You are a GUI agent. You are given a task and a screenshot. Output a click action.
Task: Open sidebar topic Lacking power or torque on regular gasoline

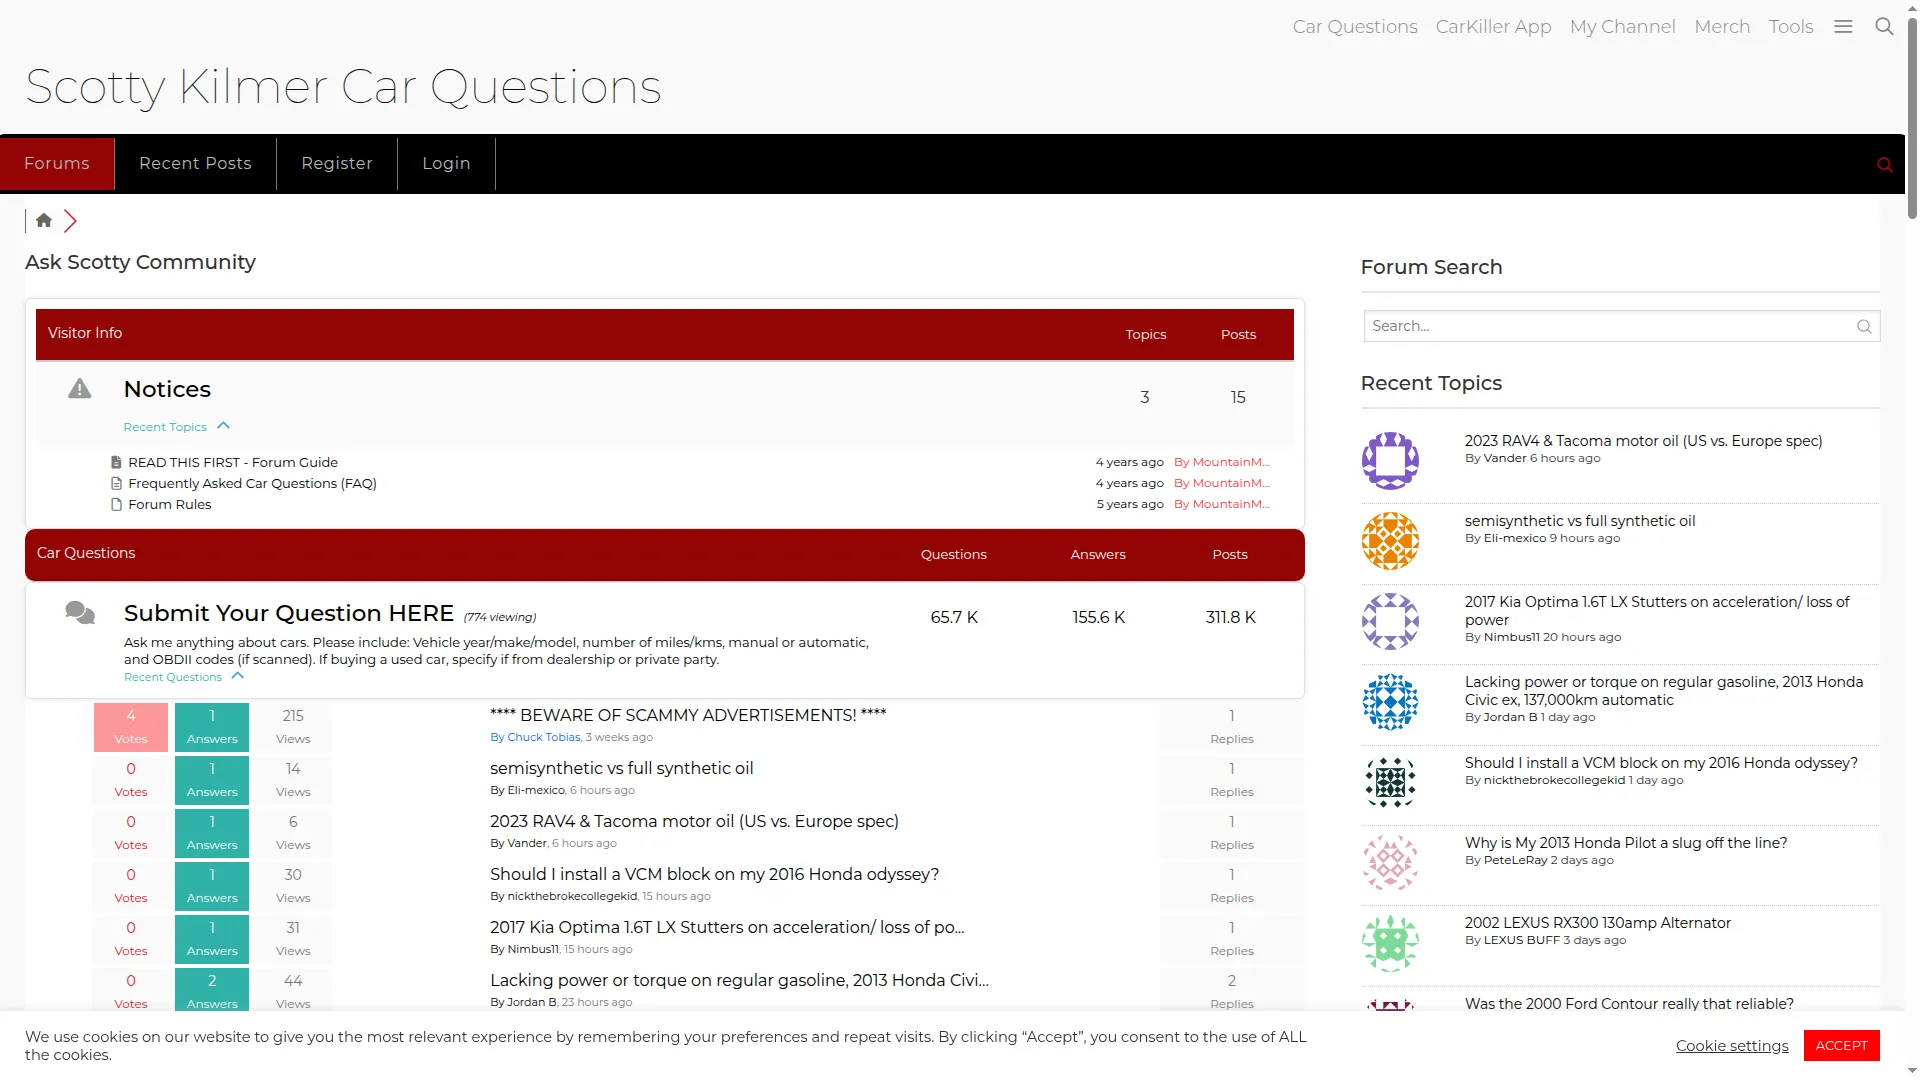click(1664, 691)
